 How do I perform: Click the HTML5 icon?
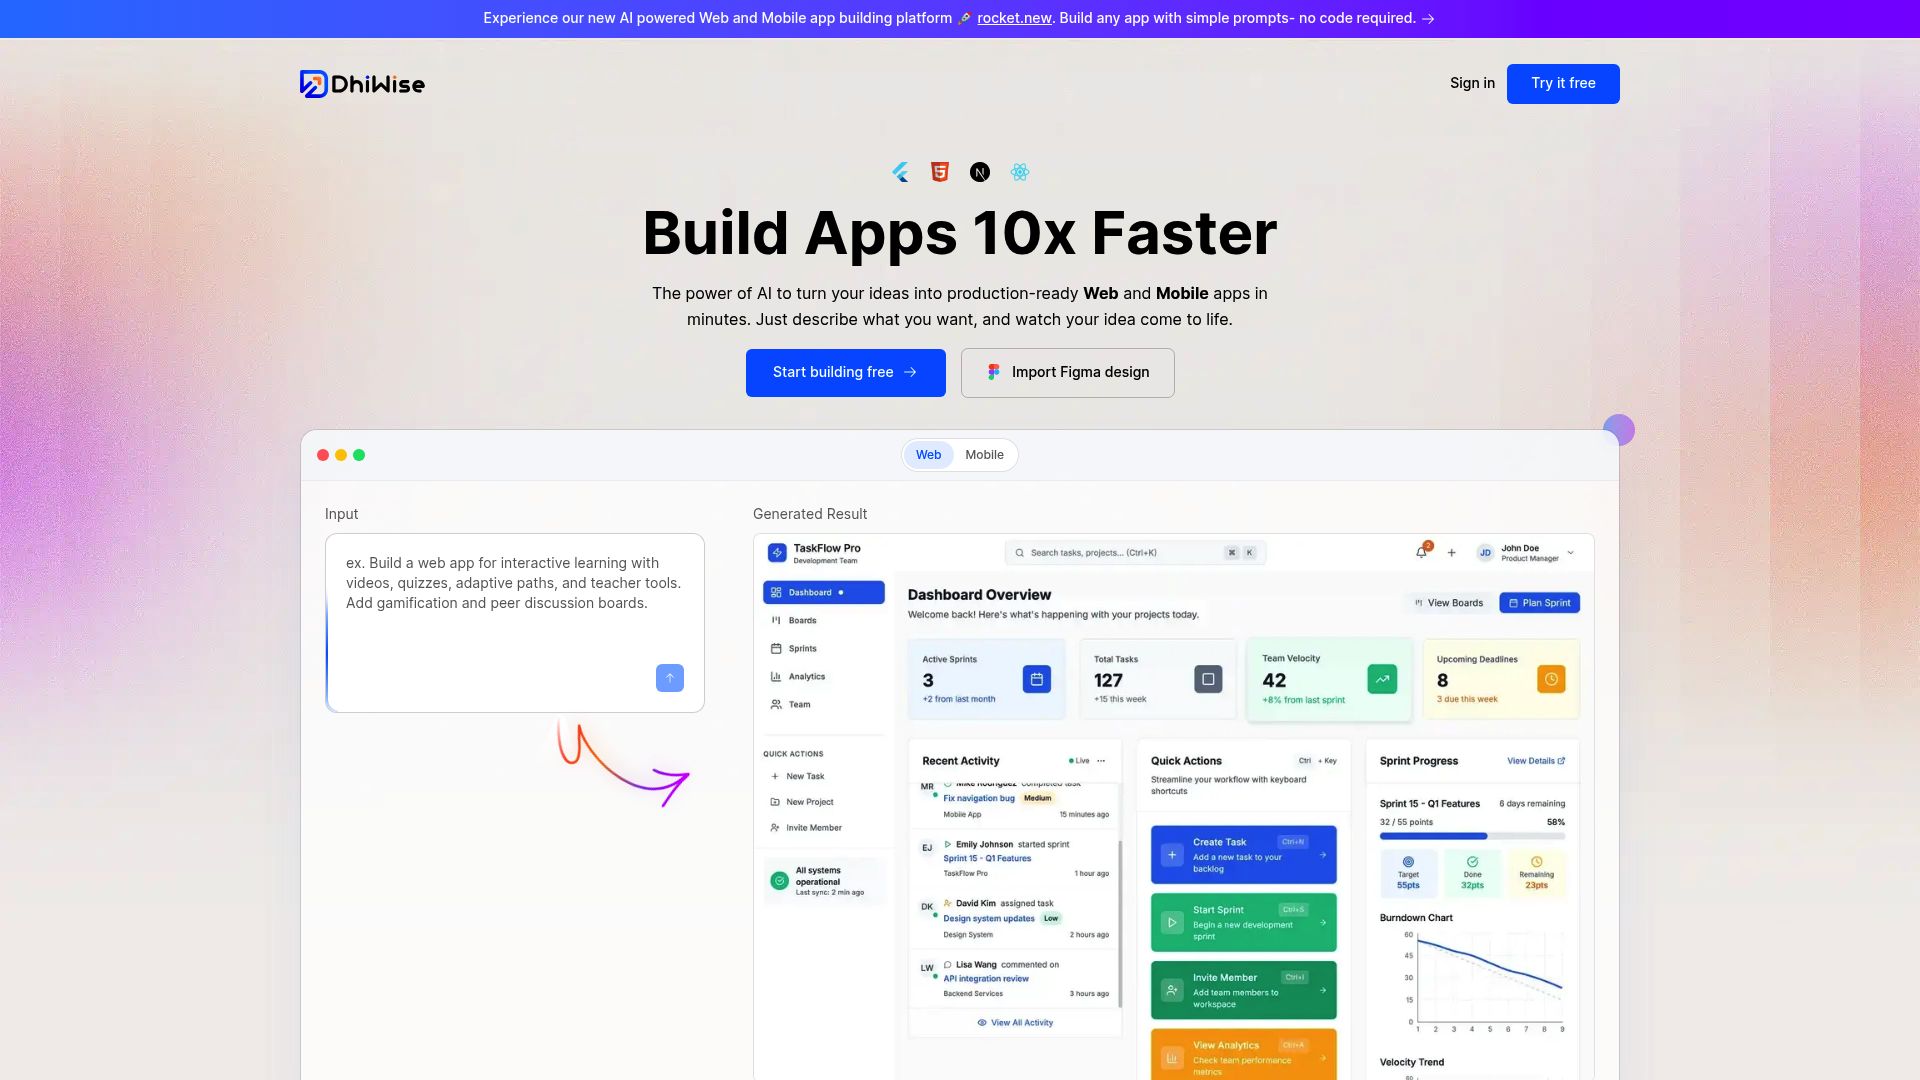tap(939, 172)
